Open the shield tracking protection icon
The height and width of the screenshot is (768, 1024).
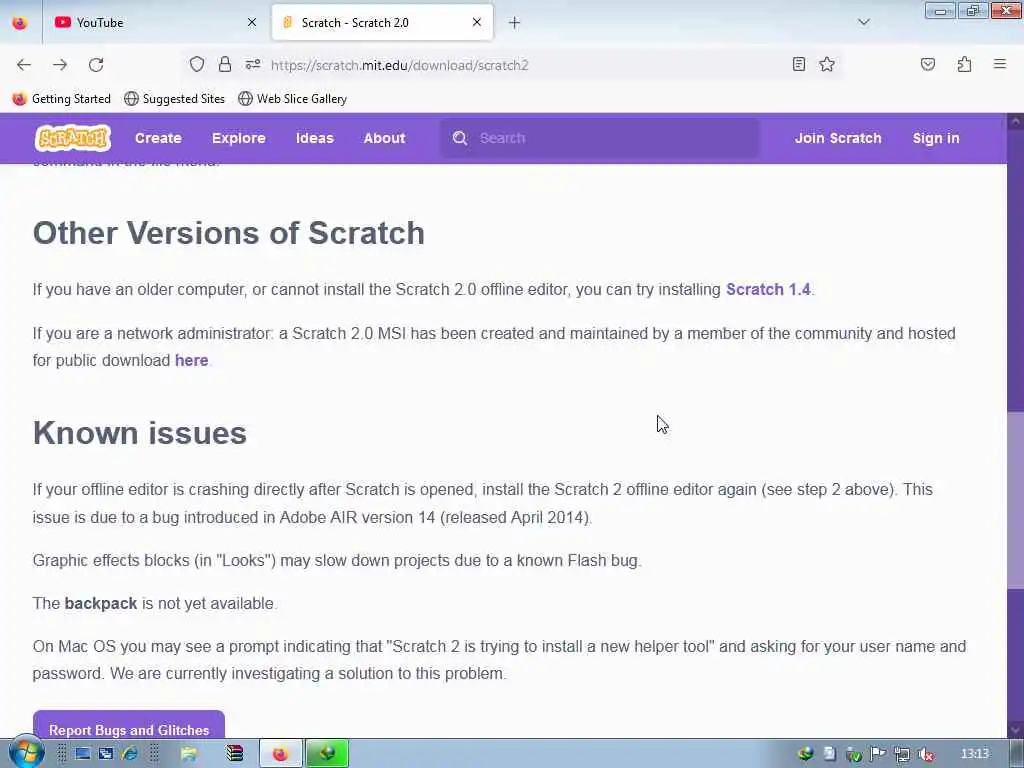pos(197,64)
